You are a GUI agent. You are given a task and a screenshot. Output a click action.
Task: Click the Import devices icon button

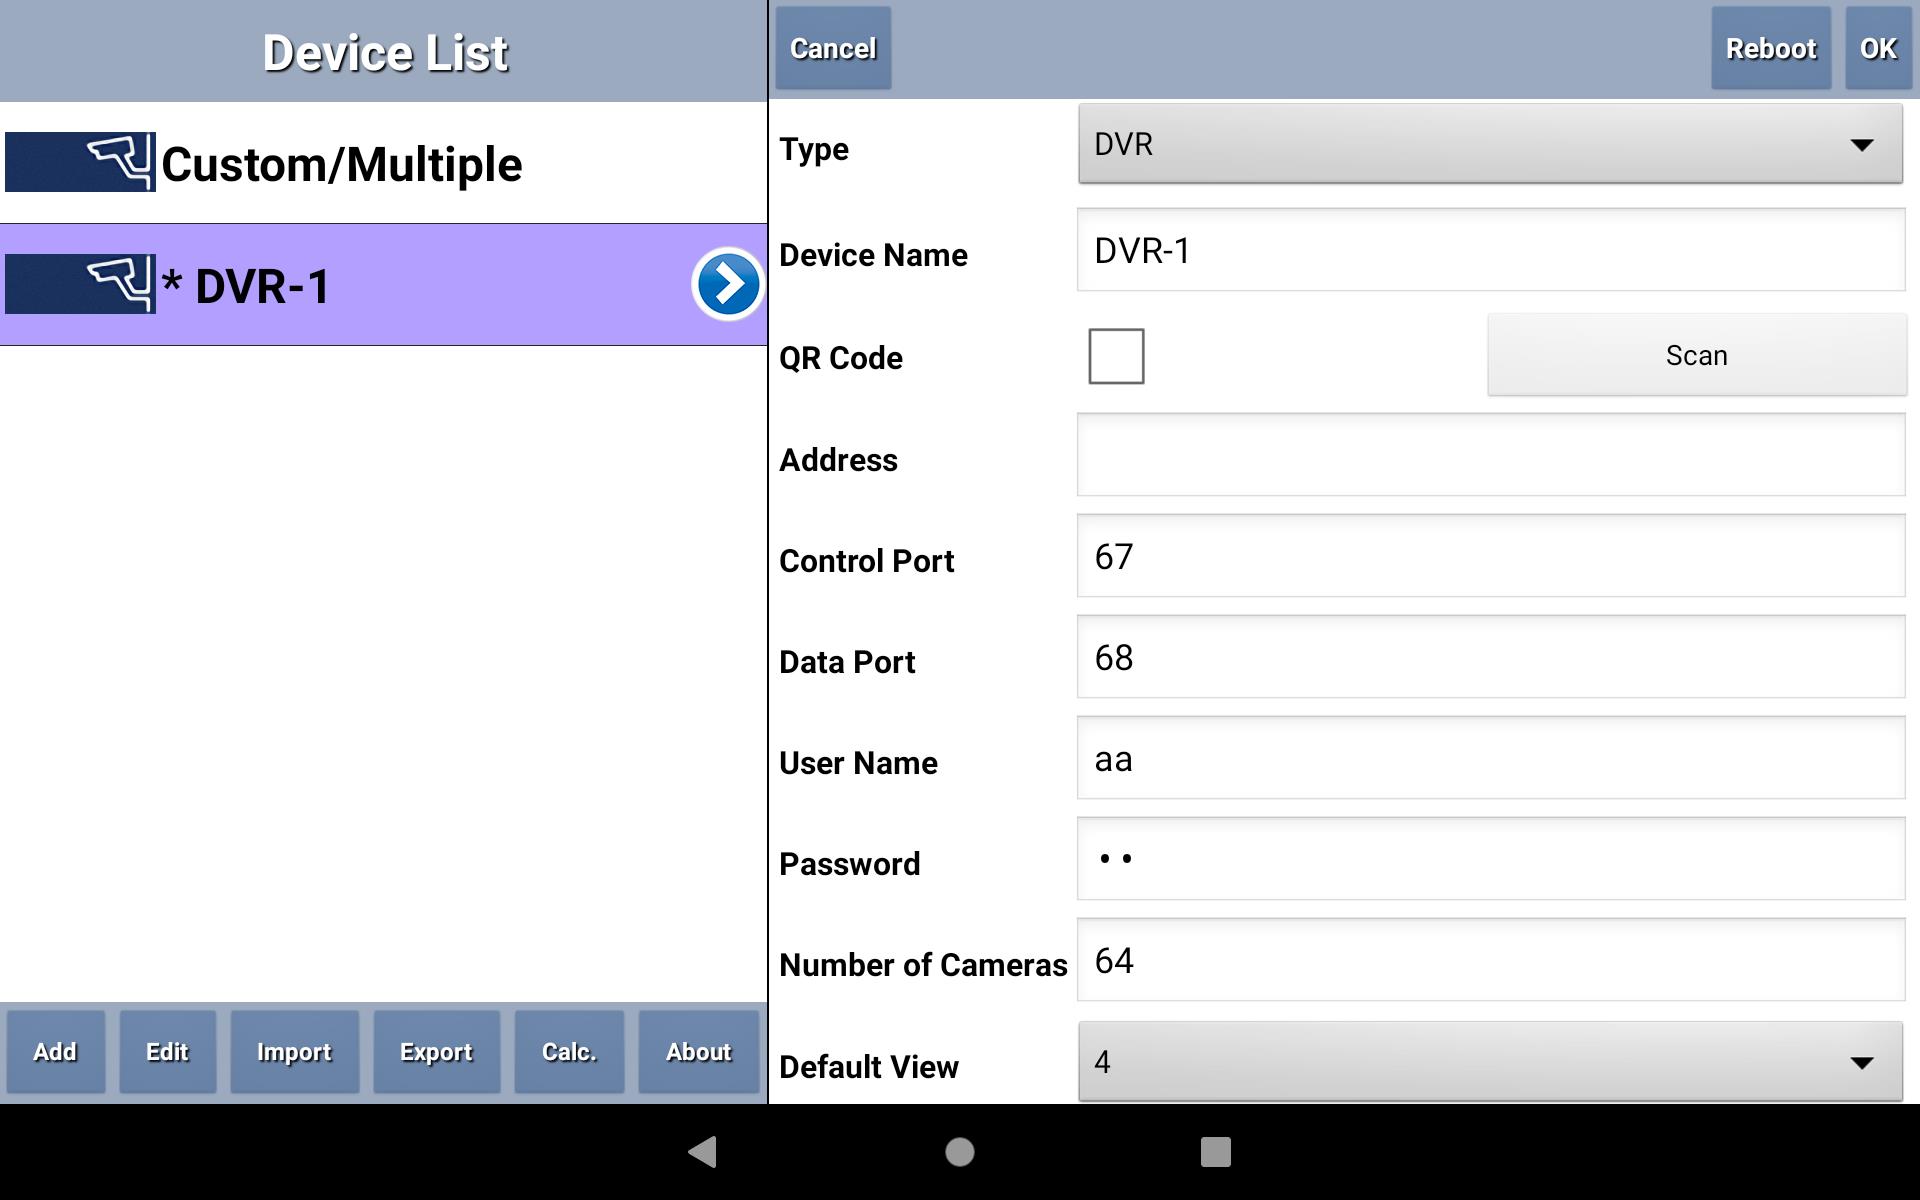click(296, 1051)
